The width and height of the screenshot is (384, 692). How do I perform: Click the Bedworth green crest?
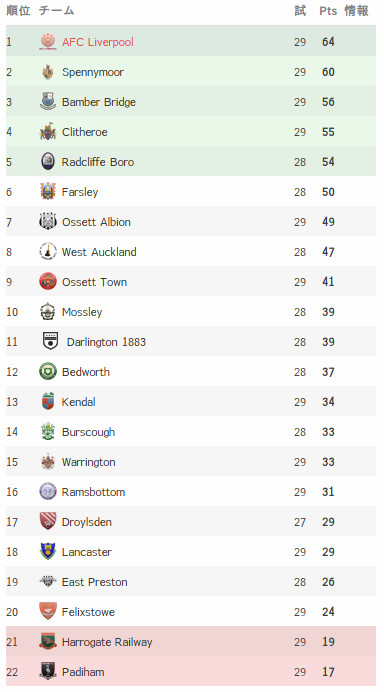tap(48, 372)
